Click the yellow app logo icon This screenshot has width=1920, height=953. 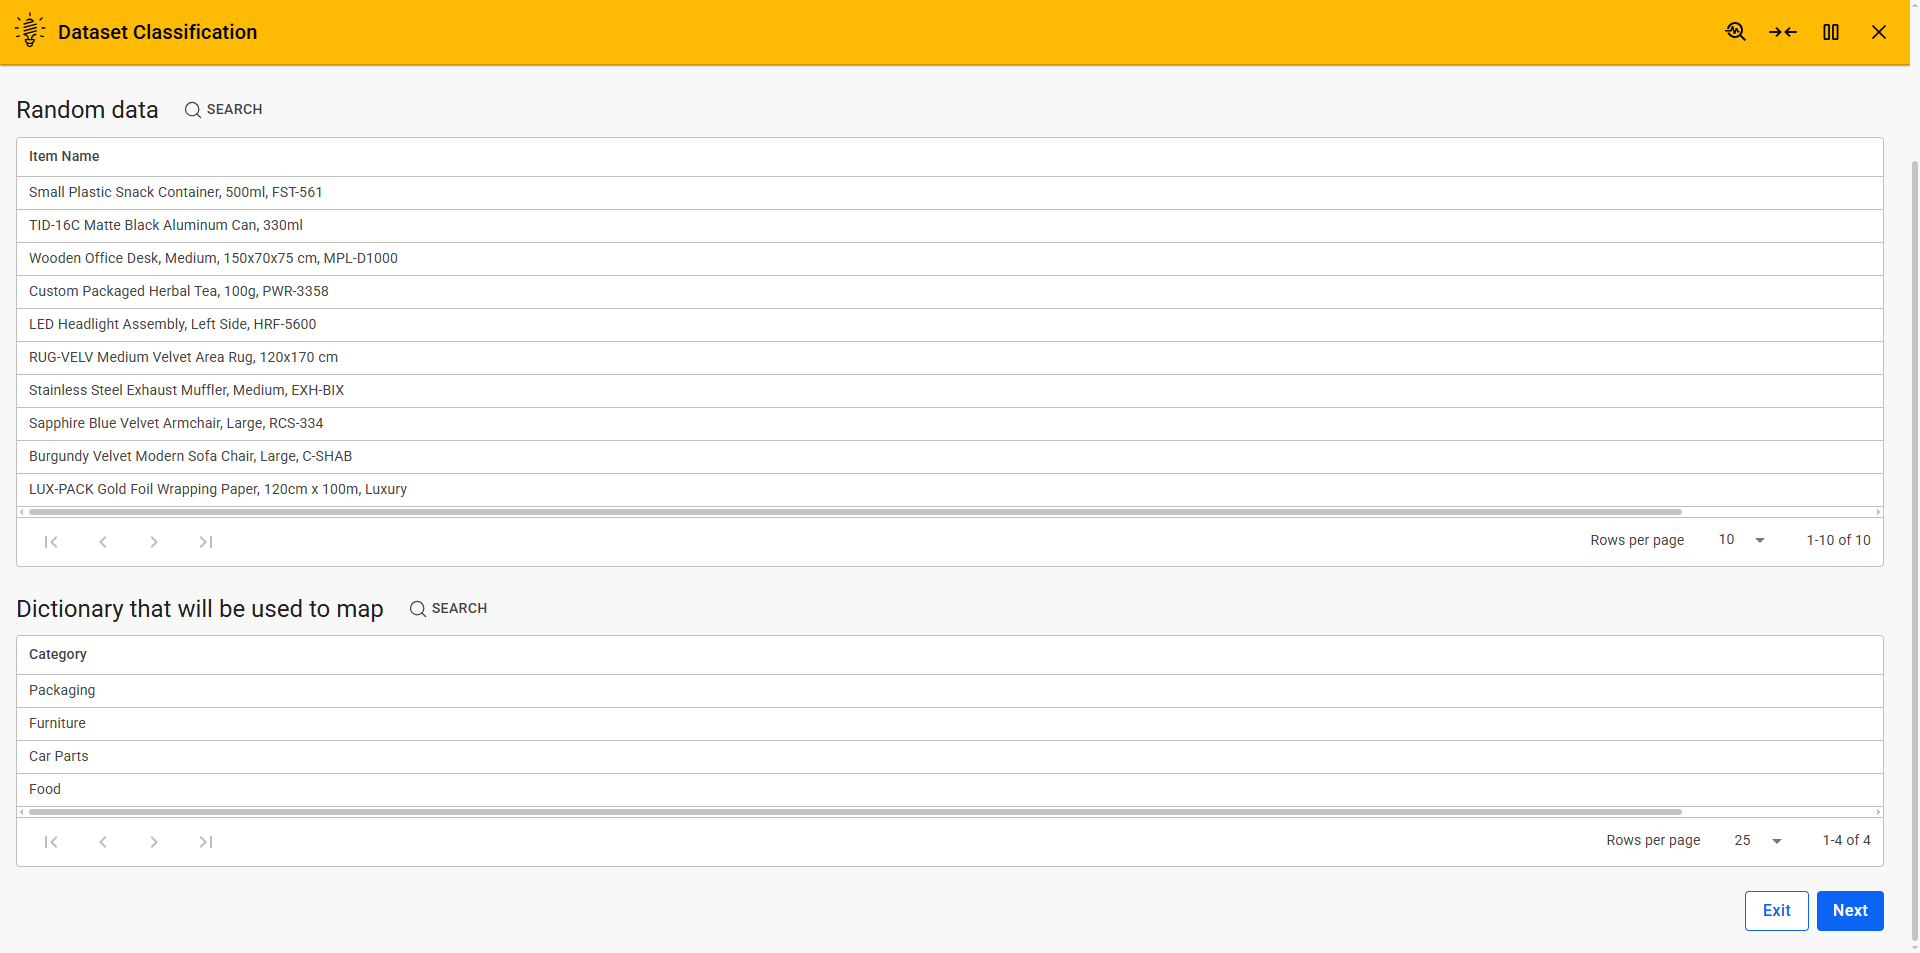click(30, 30)
